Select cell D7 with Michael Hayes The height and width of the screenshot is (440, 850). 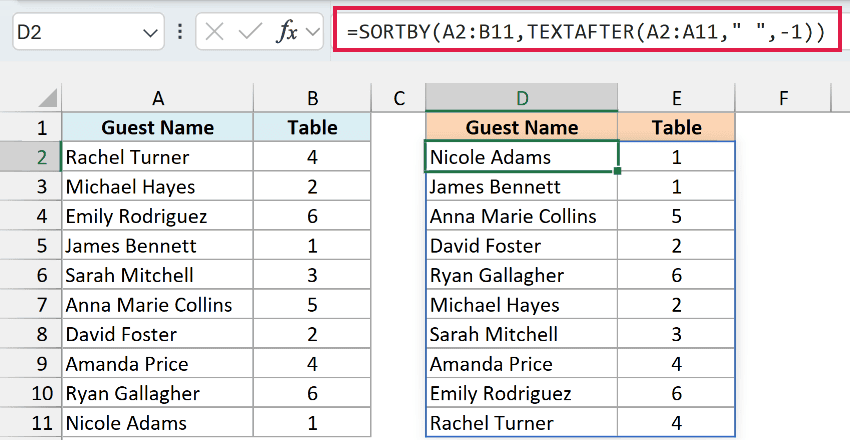click(522, 305)
